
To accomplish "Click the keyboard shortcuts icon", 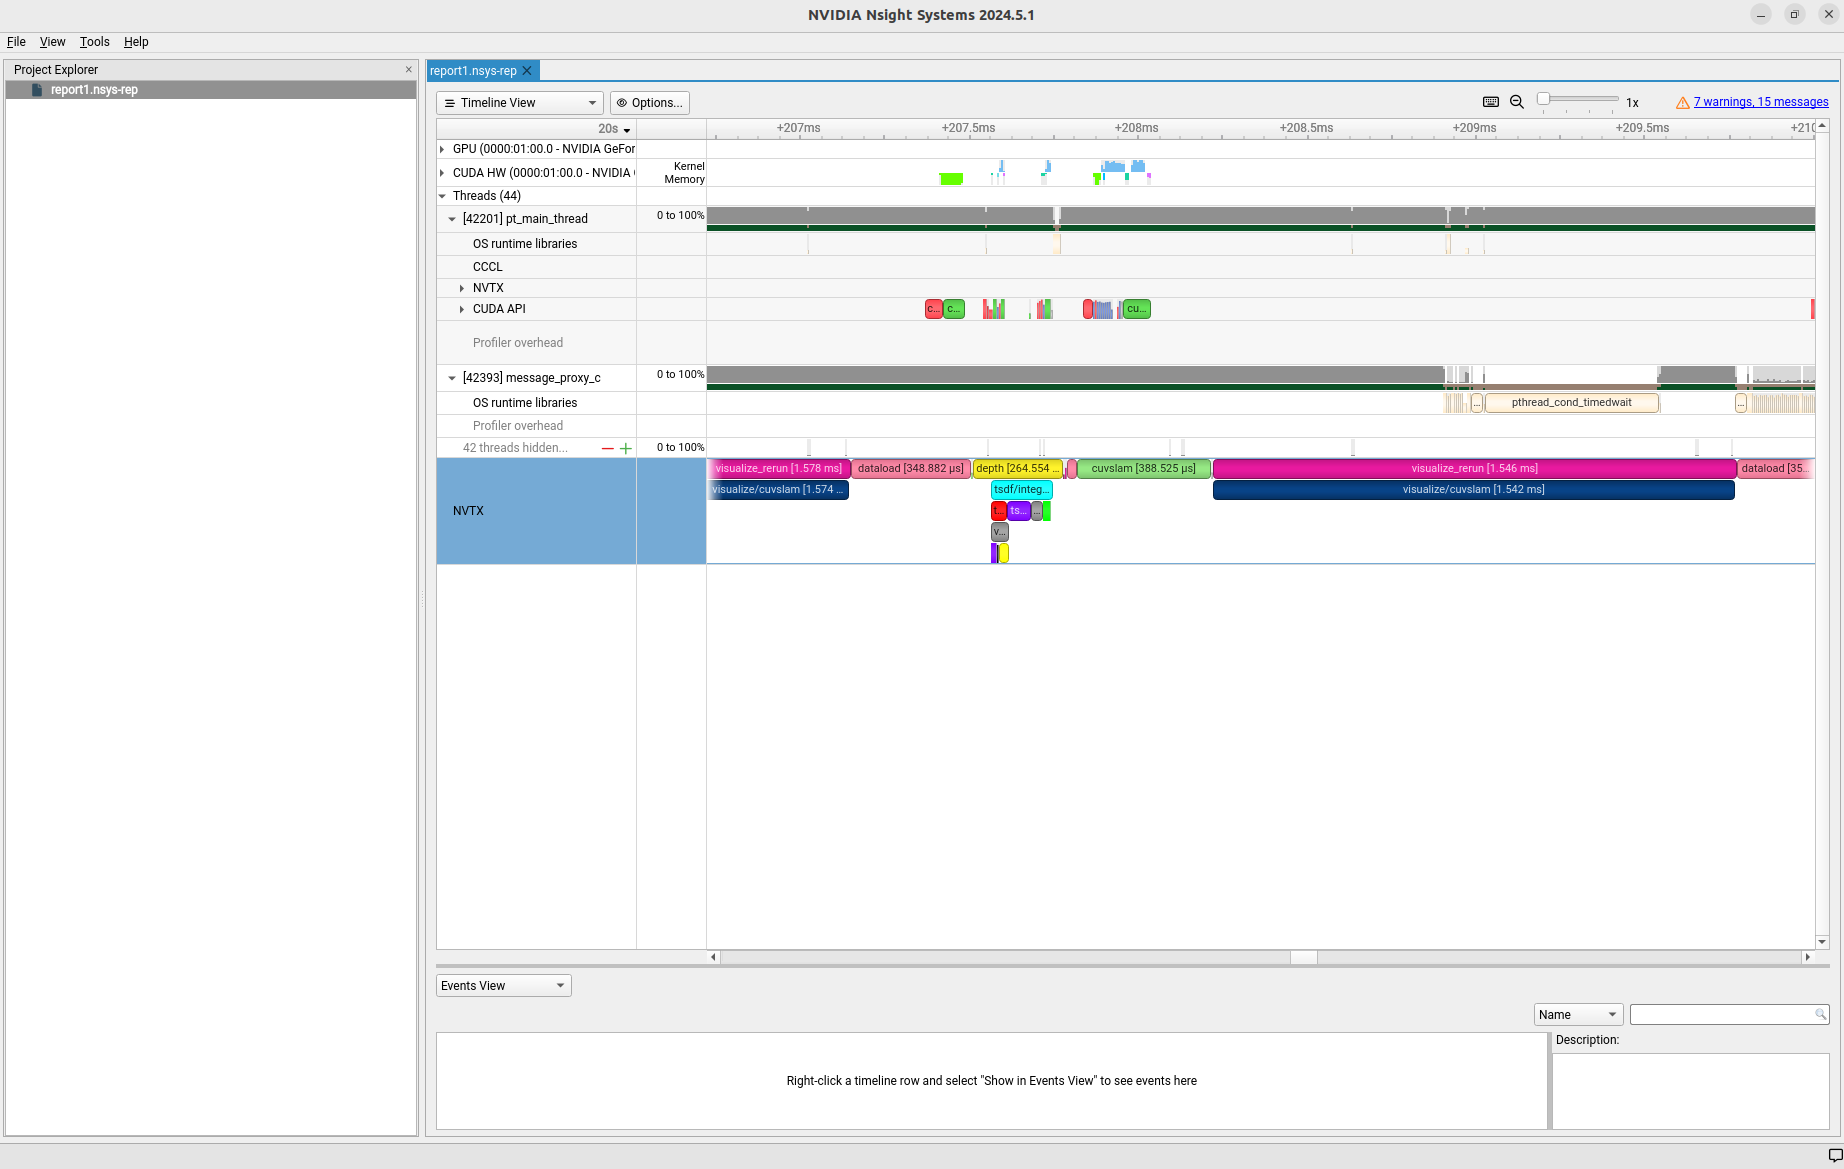I will click(x=1490, y=102).
